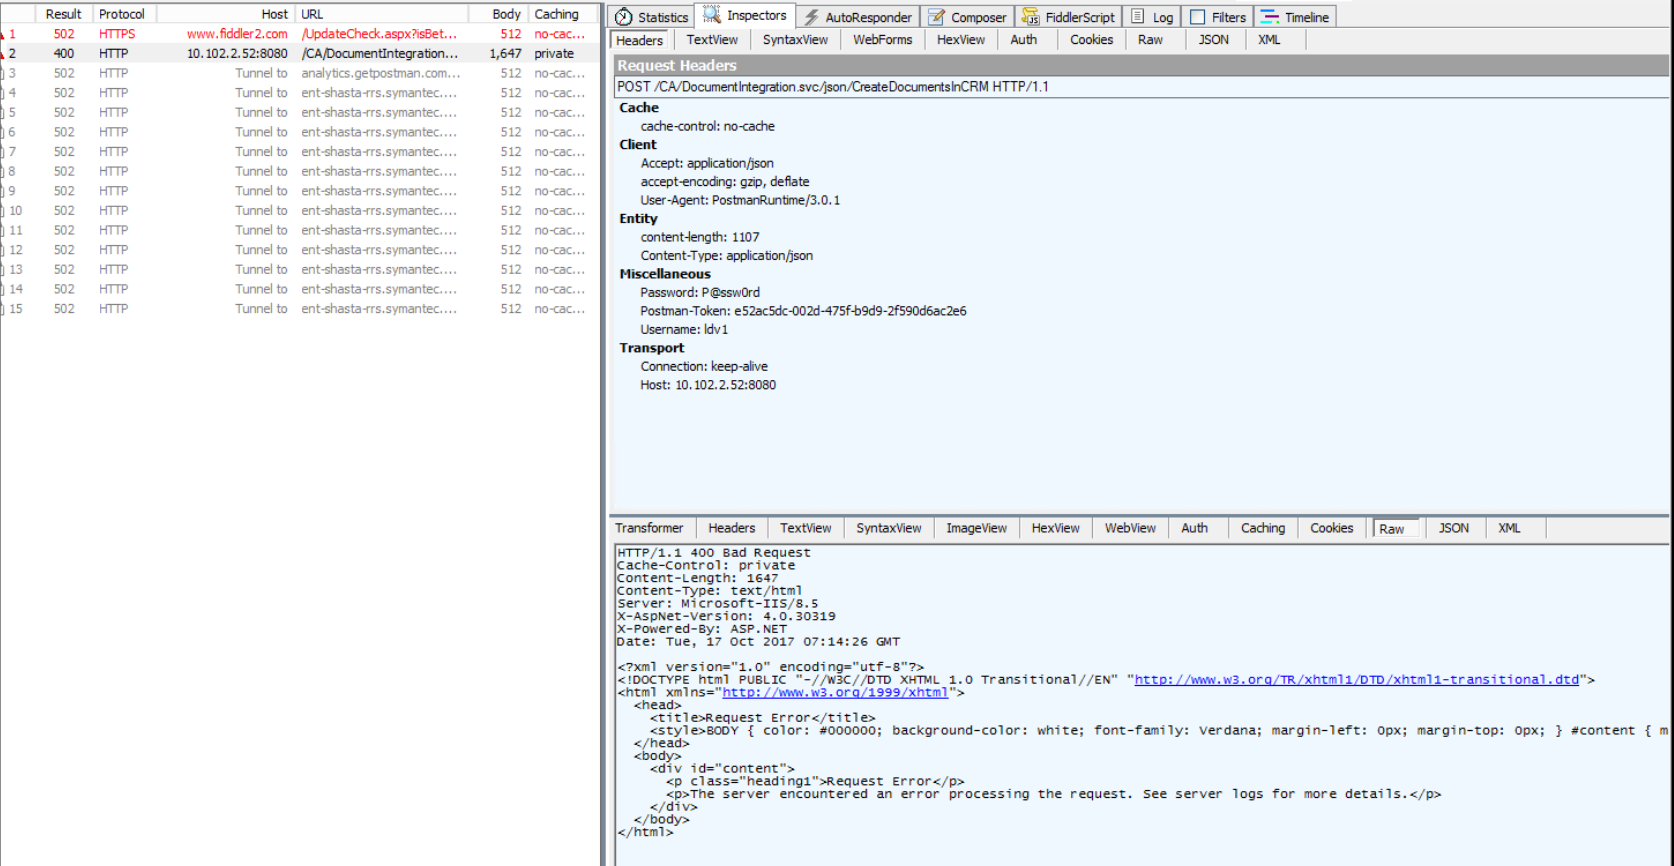This screenshot has height=866, width=1674.
Task: Click the Statistics stopwatch icon
Action: pos(624,17)
